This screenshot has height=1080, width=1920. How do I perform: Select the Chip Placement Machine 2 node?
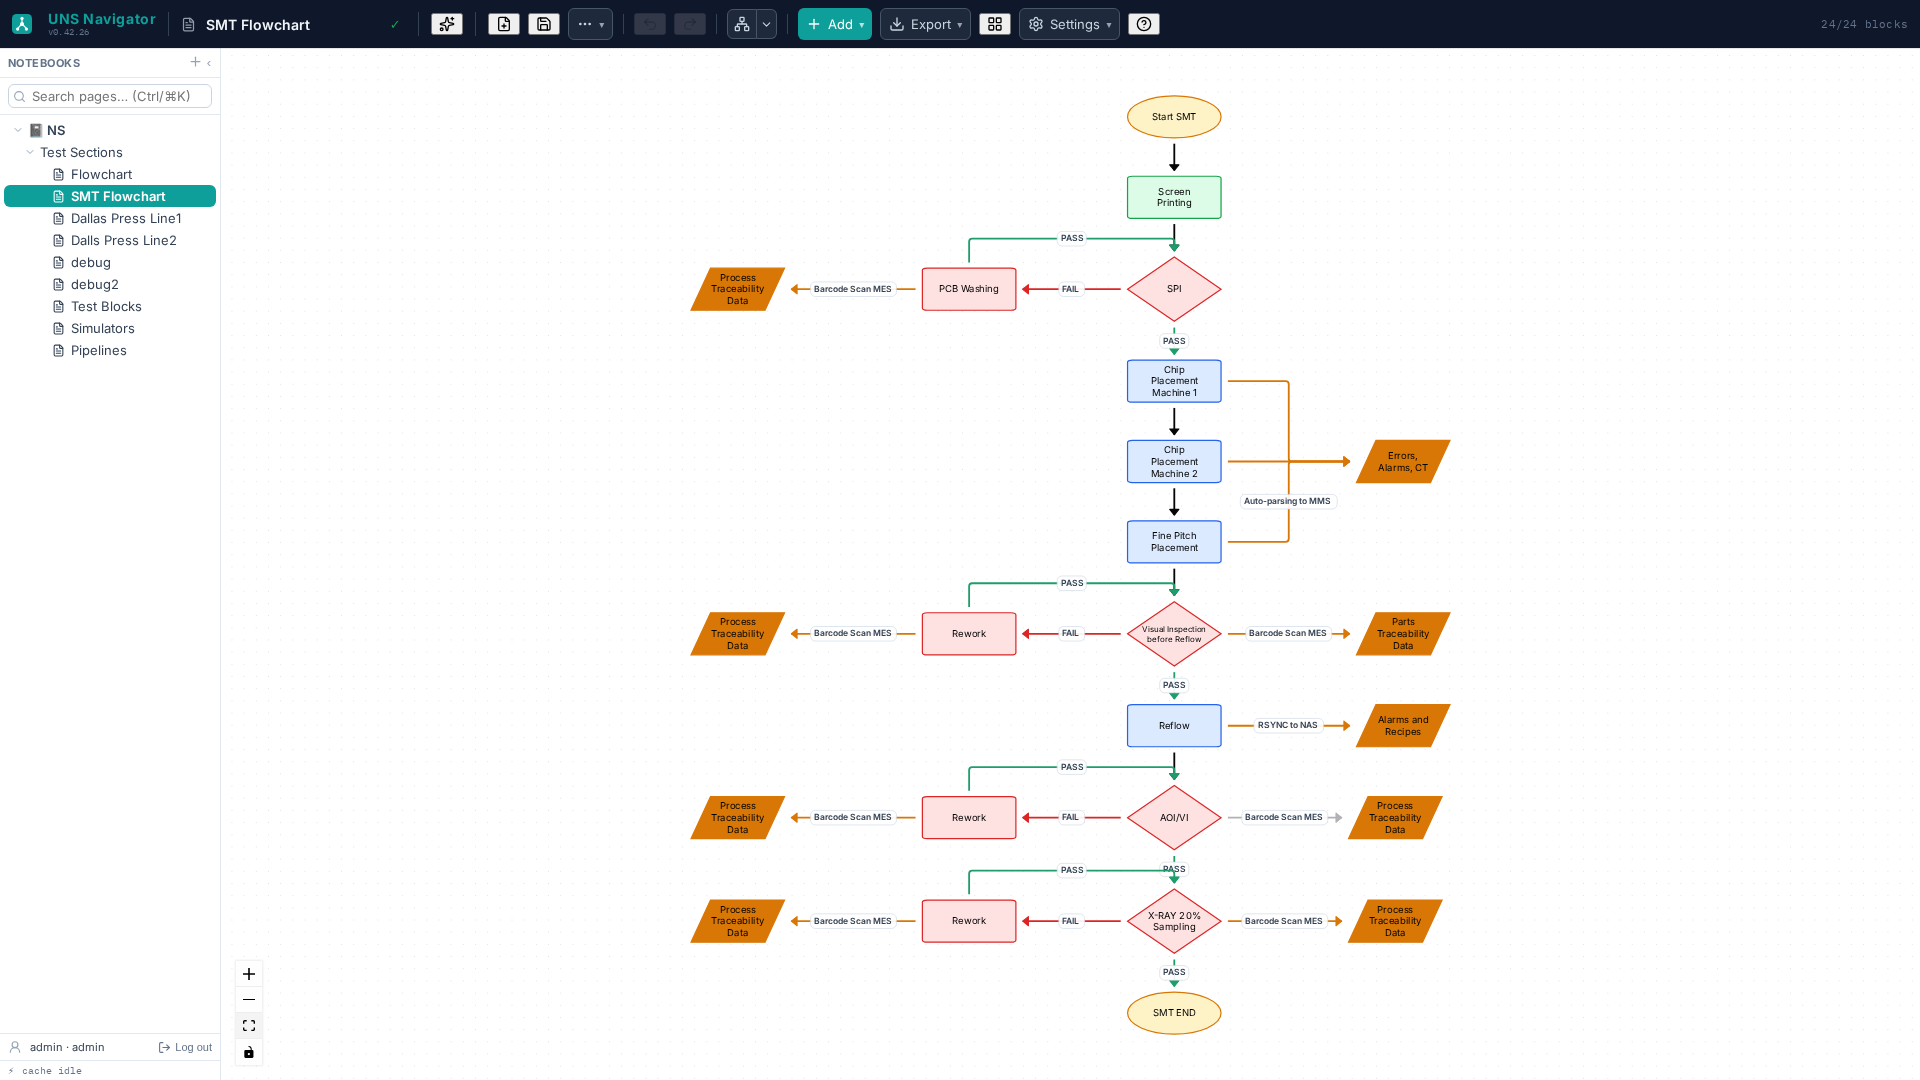point(1174,461)
